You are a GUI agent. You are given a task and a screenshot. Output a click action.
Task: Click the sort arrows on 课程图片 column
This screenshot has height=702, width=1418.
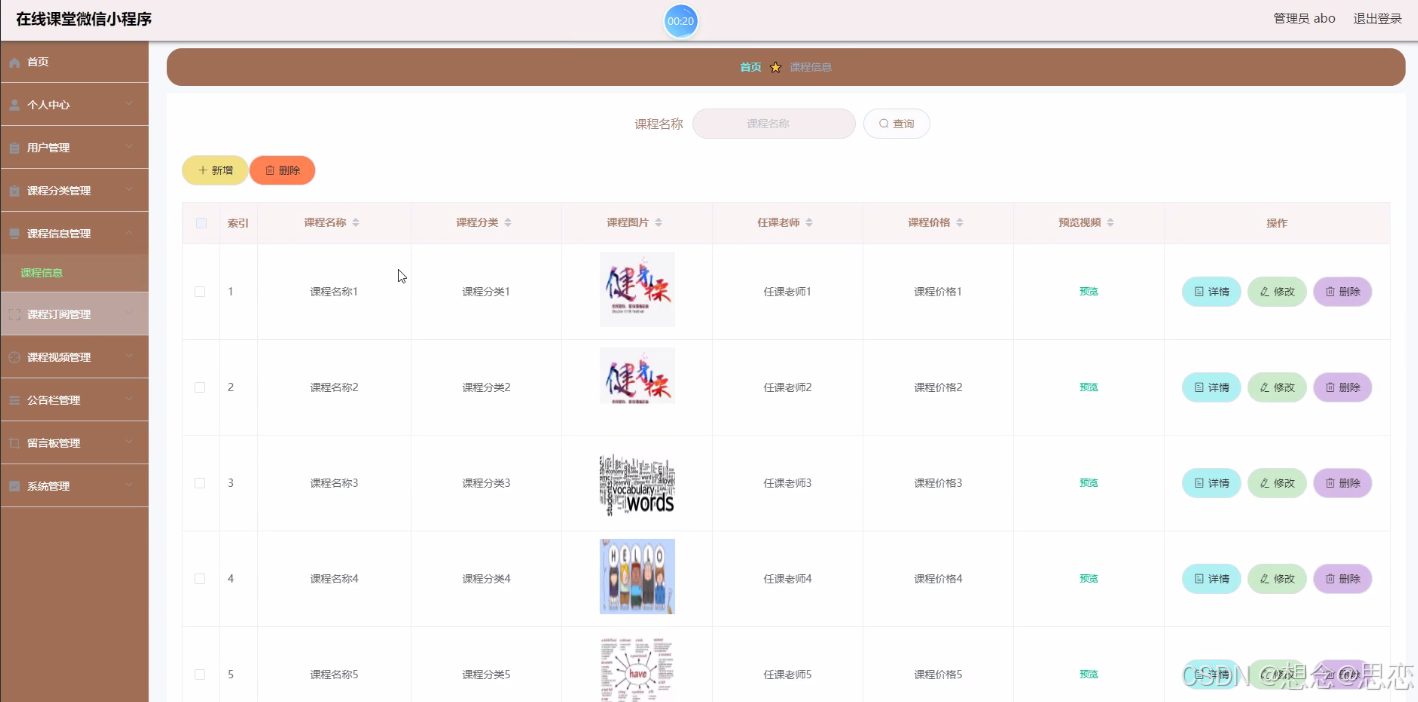tap(658, 223)
